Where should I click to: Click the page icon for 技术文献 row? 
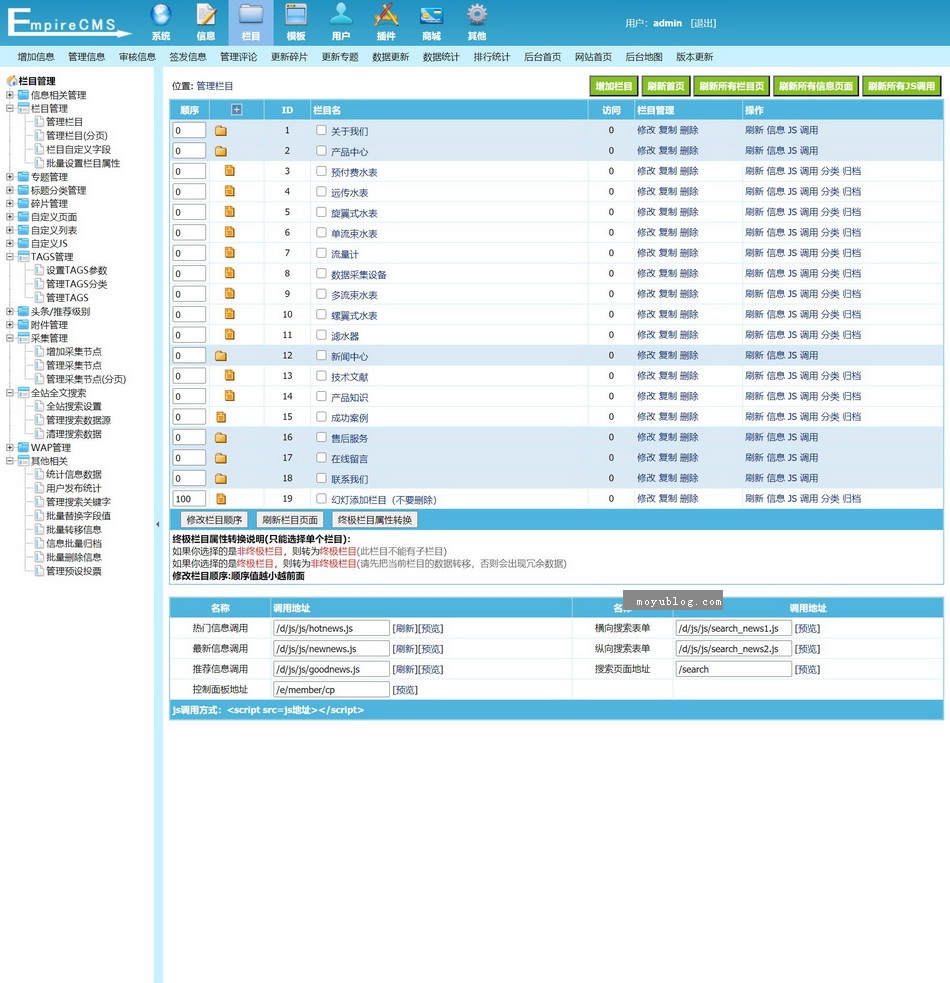[x=230, y=376]
